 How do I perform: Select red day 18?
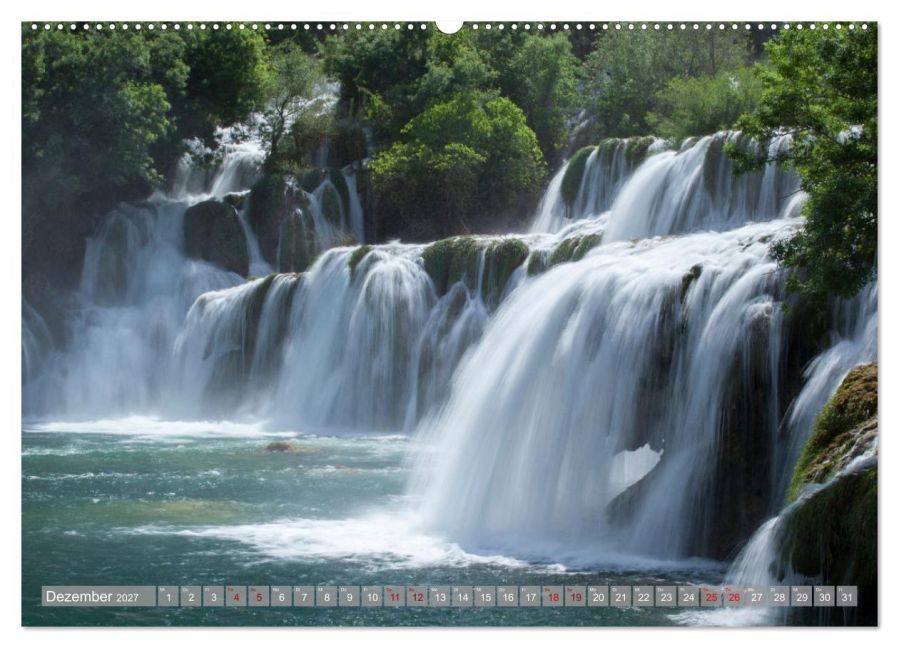(553, 596)
